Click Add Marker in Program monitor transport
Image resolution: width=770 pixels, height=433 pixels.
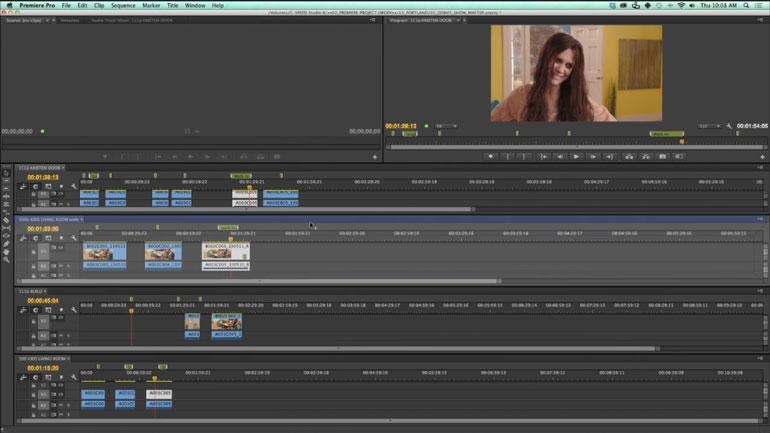(490, 157)
